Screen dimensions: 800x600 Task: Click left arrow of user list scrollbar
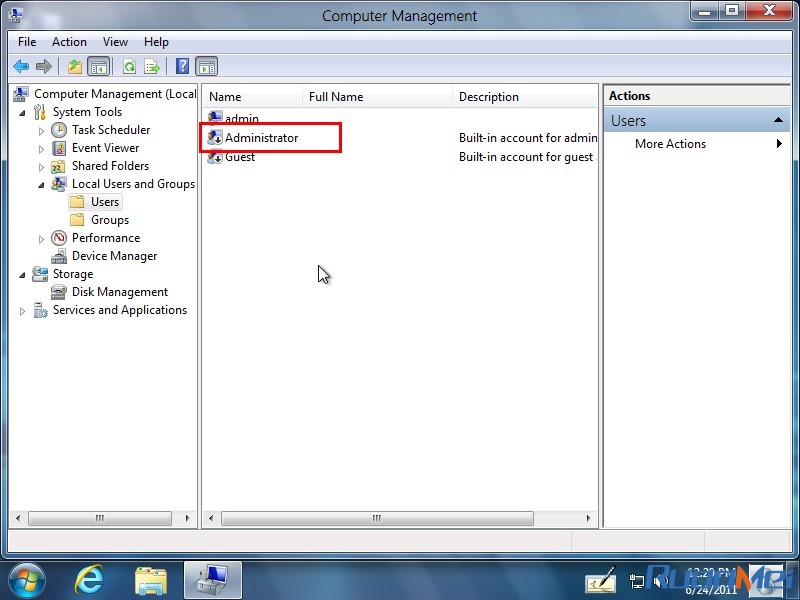tap(211, 518)
